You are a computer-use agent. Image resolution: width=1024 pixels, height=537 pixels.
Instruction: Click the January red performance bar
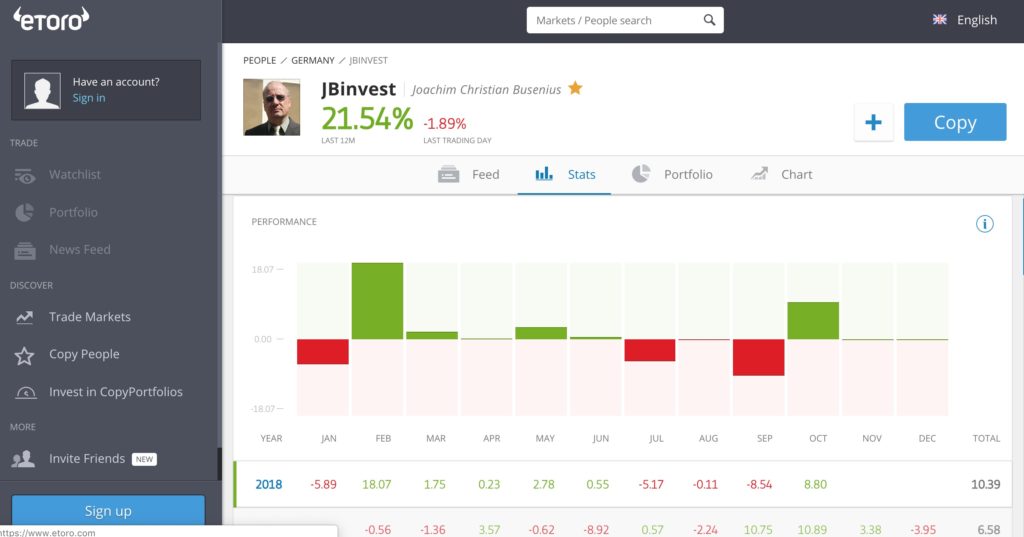tap(323, 351)
